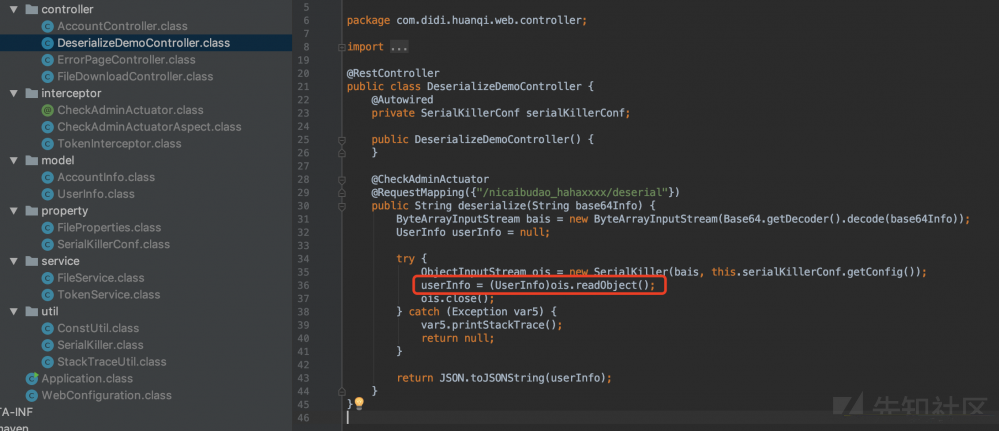Image resolution: width=999 pixels, height=431 pixels.
Task: Click the class icon beside ErrorPageController.class
Action: [x=47, y=60]
